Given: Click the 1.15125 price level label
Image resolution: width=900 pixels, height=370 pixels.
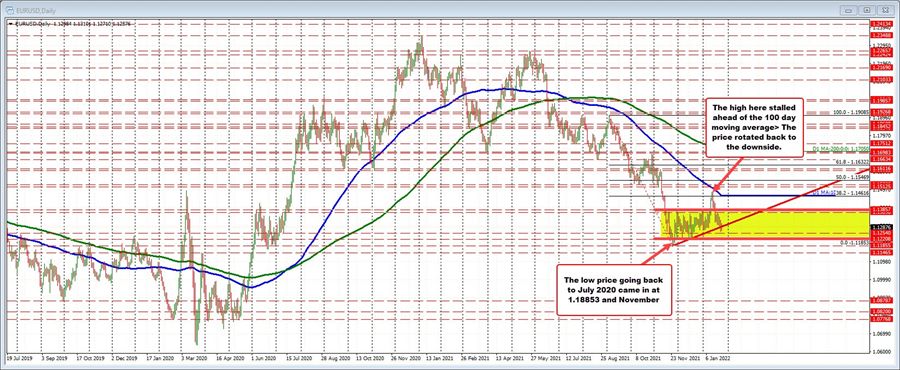Looking at the screenshot, I should (881, 185).
